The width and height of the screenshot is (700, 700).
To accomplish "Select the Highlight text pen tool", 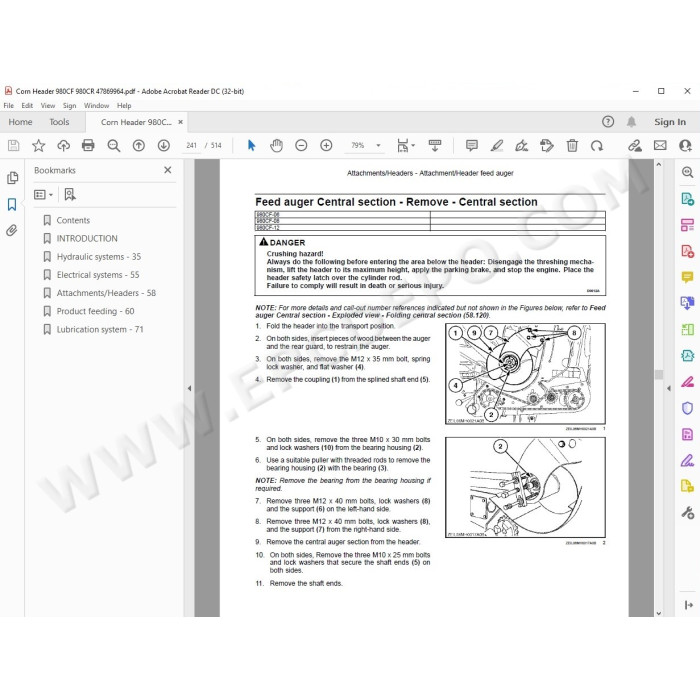I will [496, 145].
